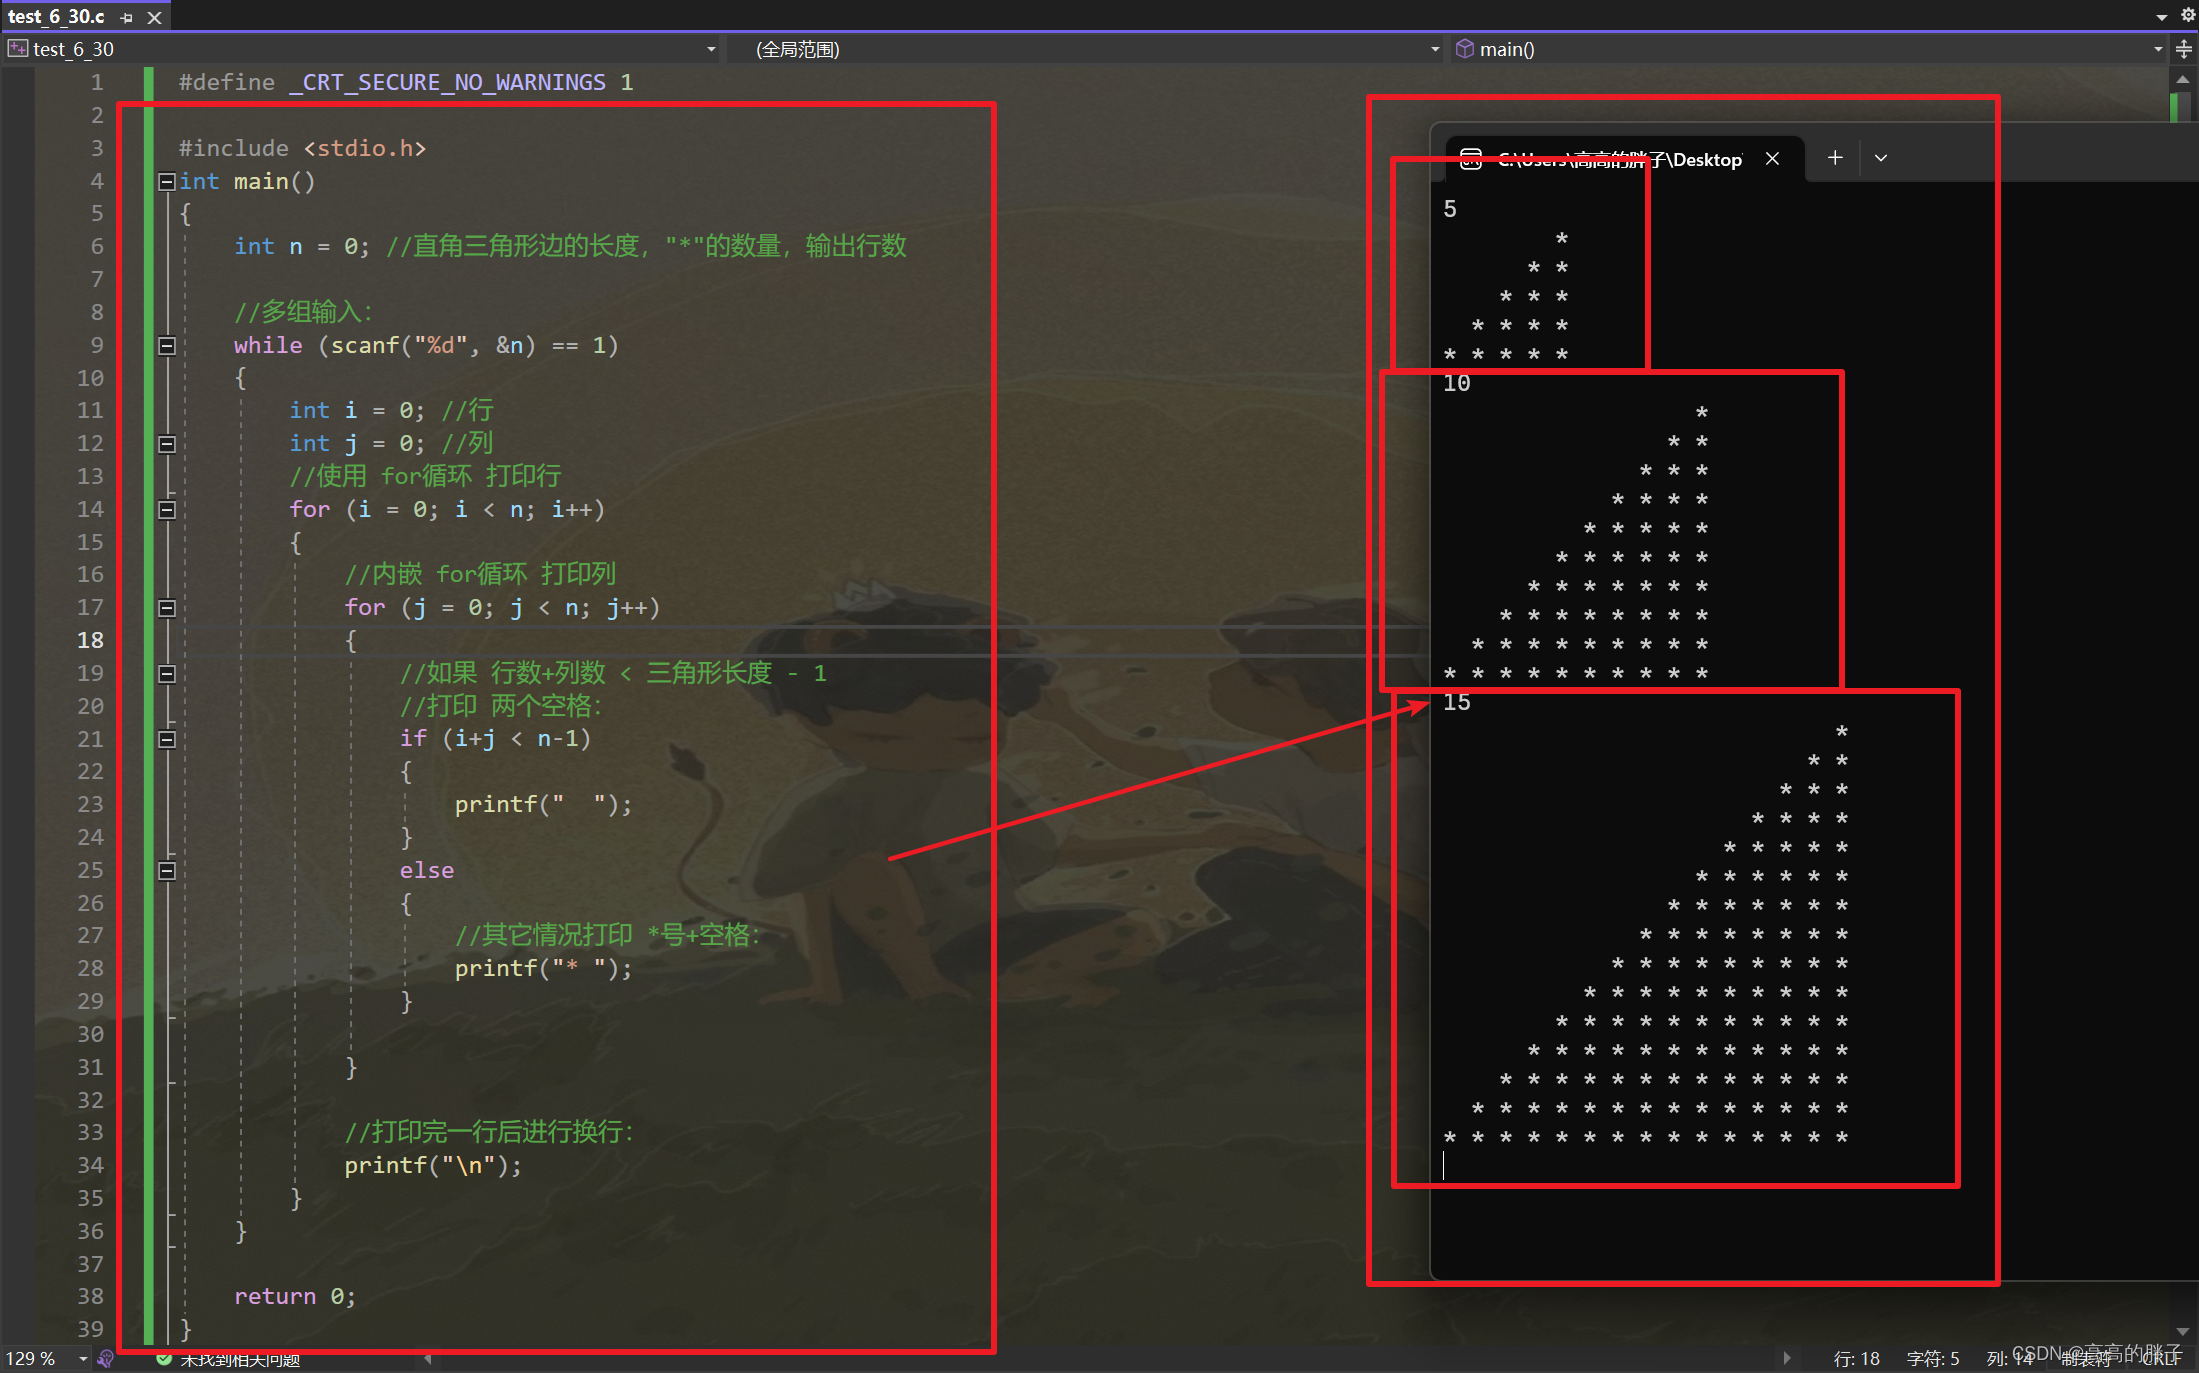2199x1373 pixels.
Task: Click the no issues found checkmark
Action: coord(164,1359)
